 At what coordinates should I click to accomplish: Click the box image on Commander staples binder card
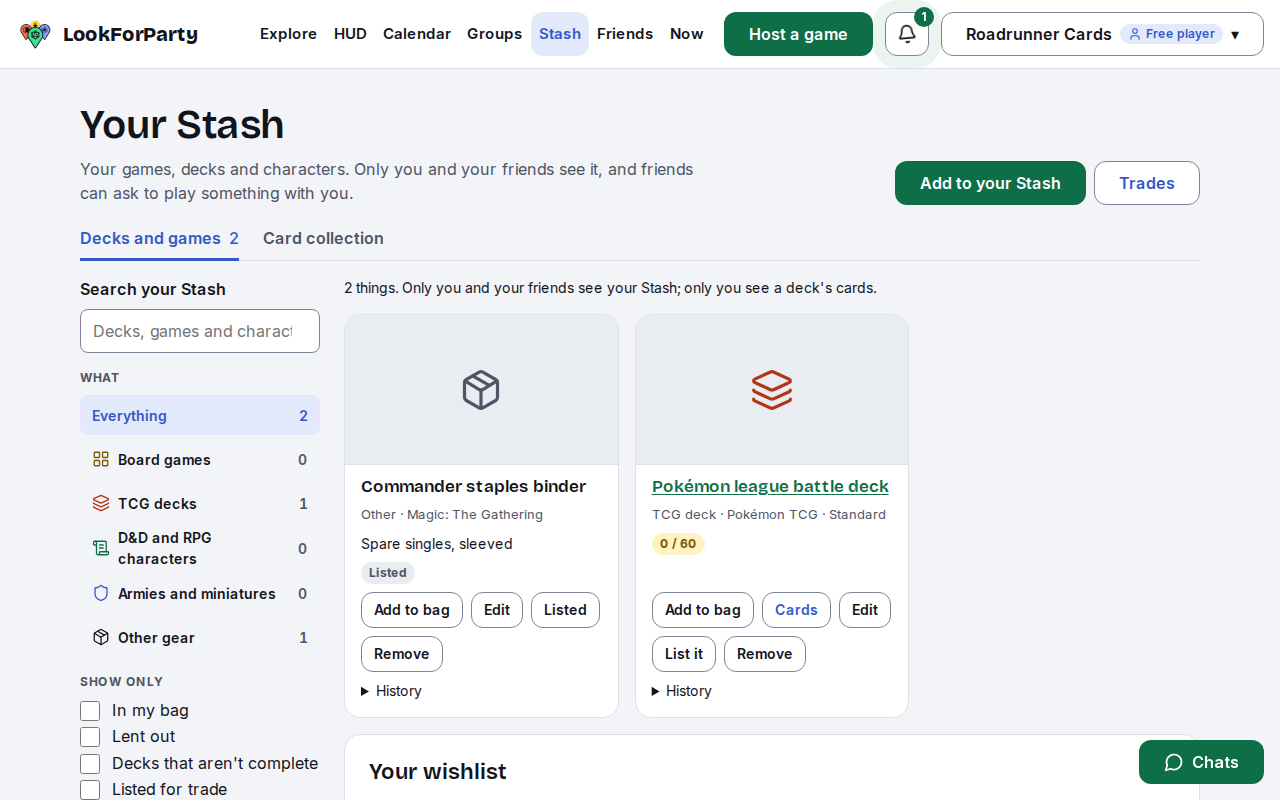(481, 390)
